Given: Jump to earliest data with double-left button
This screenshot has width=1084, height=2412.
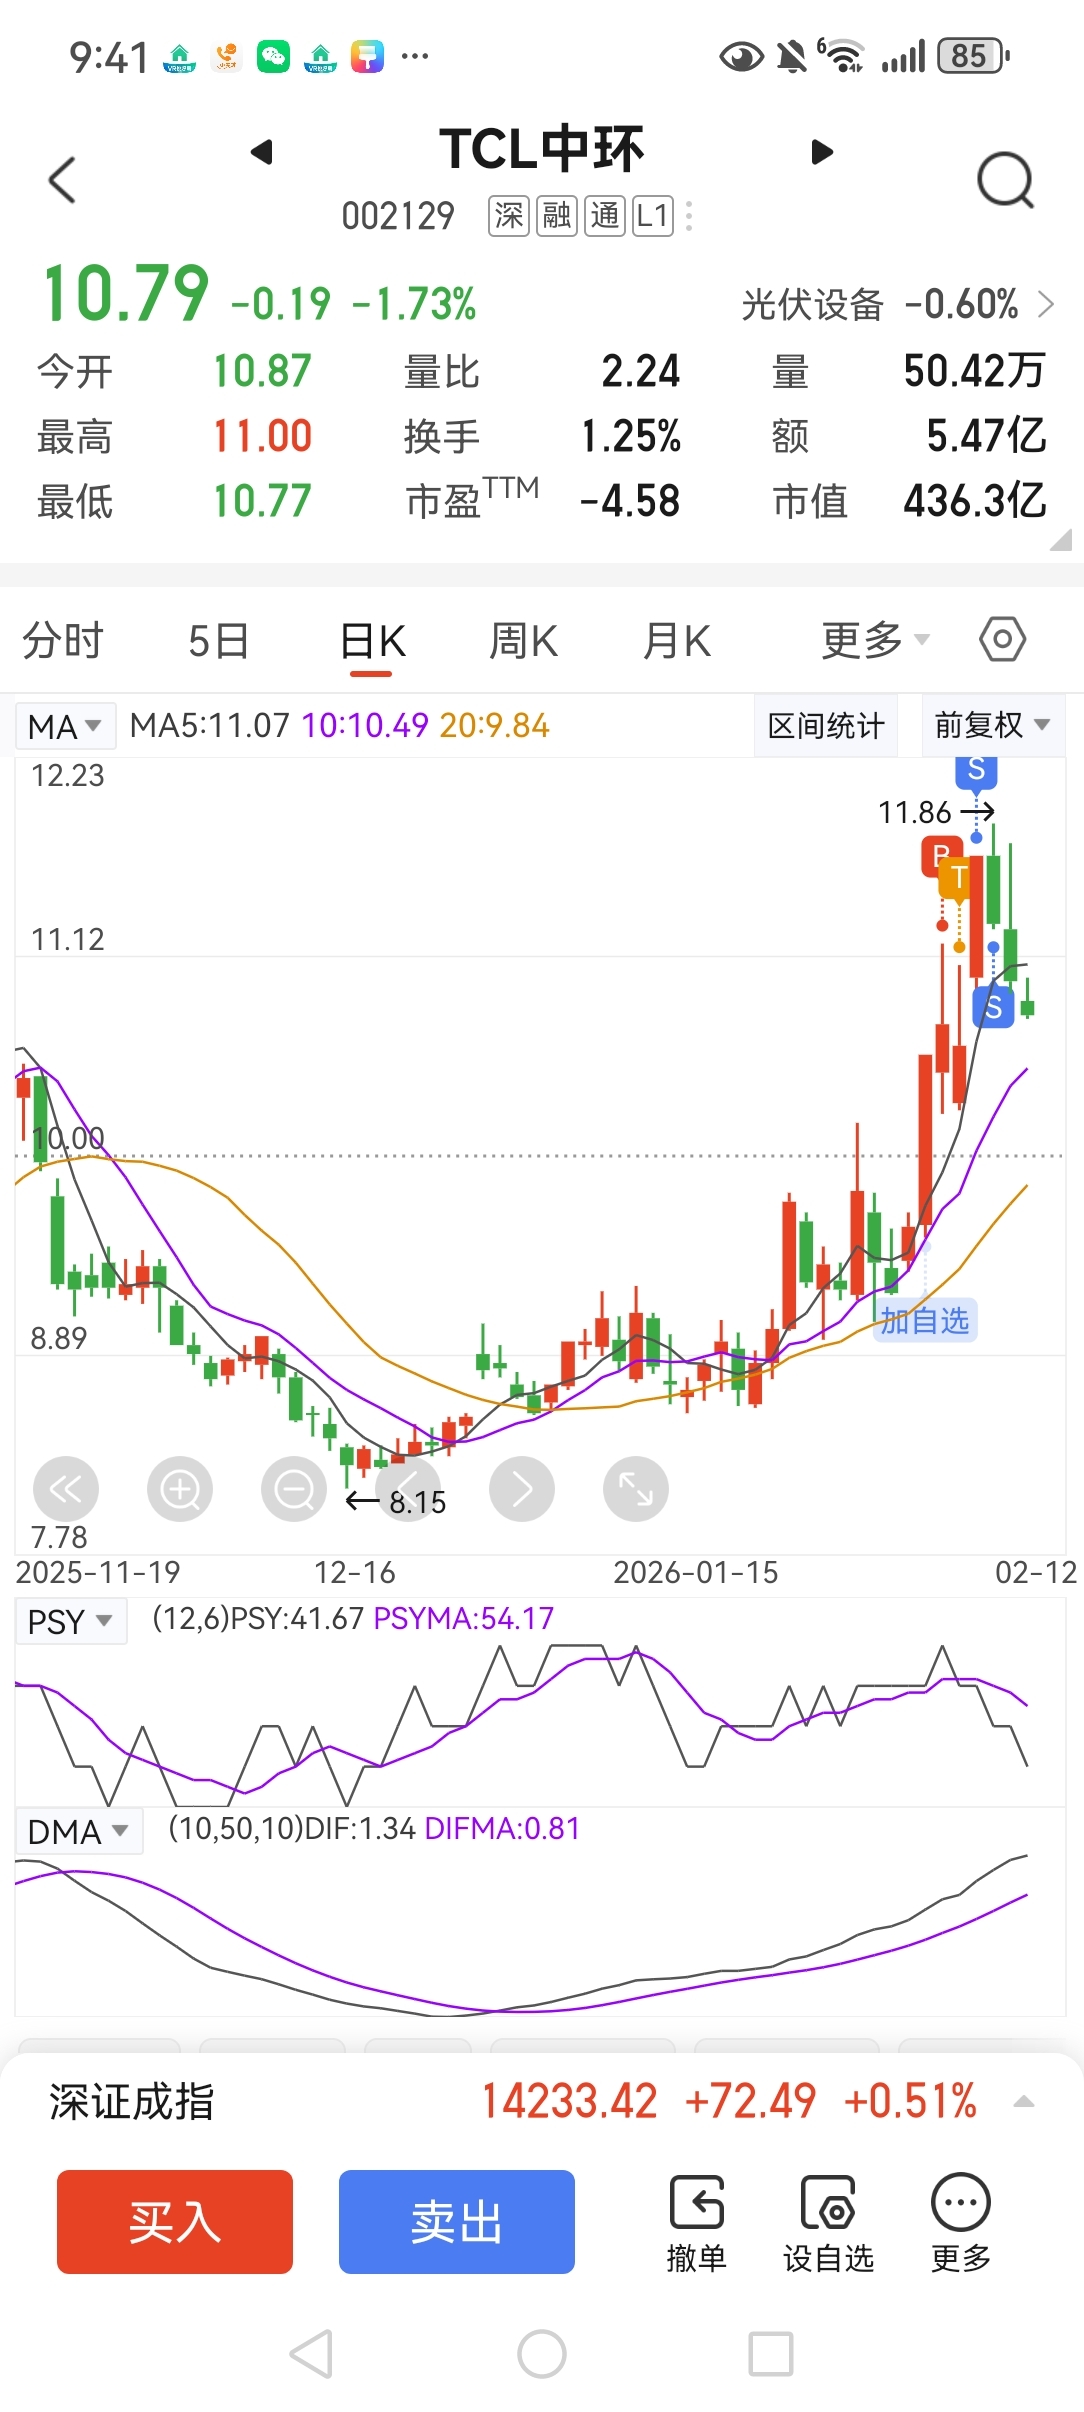Looking at the screenshot, I should coord(66,1489).
